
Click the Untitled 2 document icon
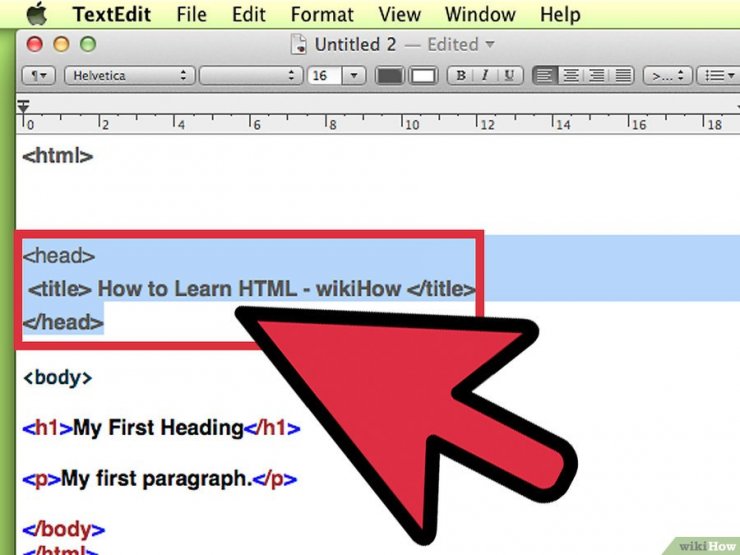pyautogui.click(x=299, y=44)
